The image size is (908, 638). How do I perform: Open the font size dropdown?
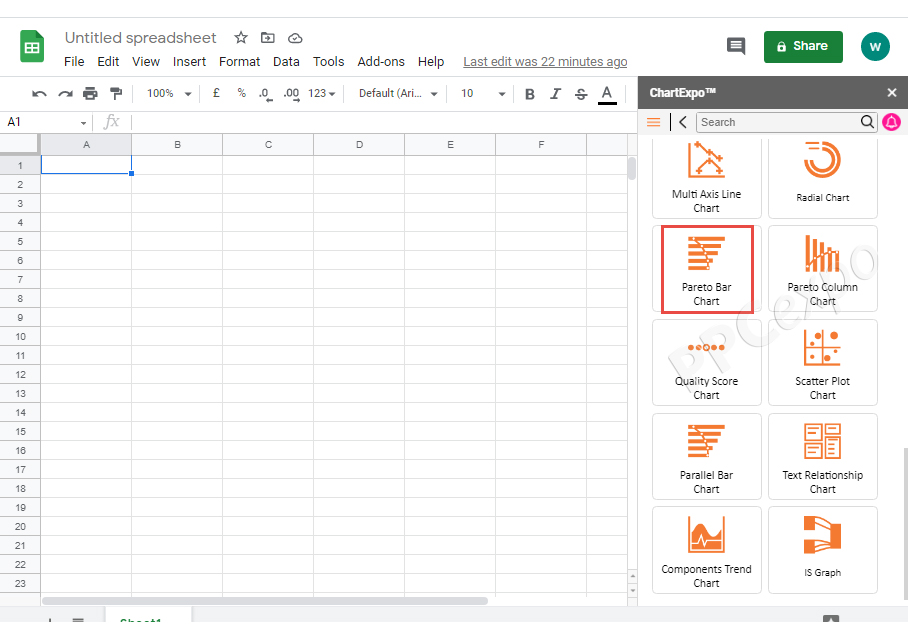483,94
